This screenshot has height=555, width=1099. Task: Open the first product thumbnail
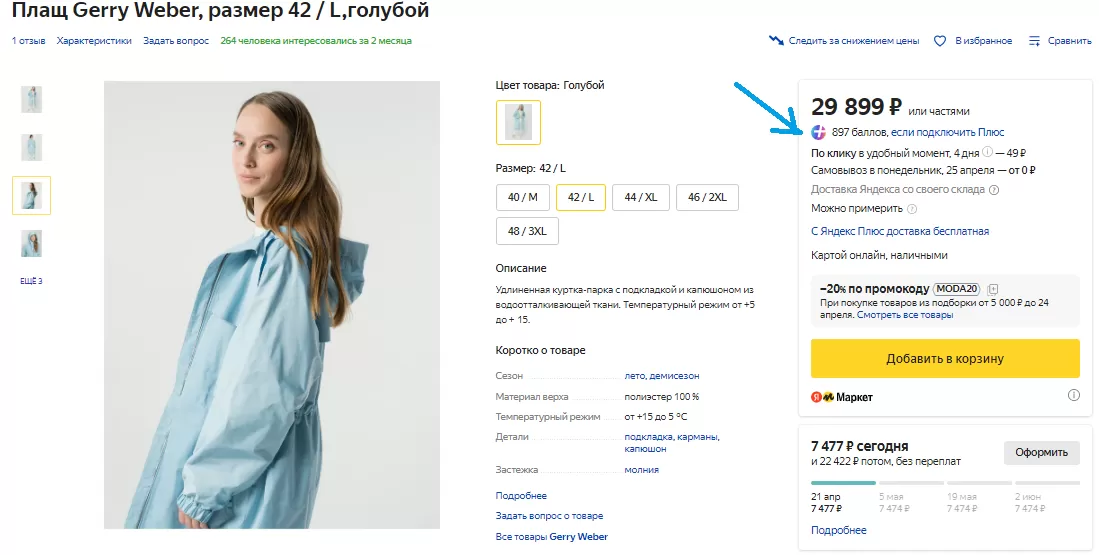click(x=32, y=99)
